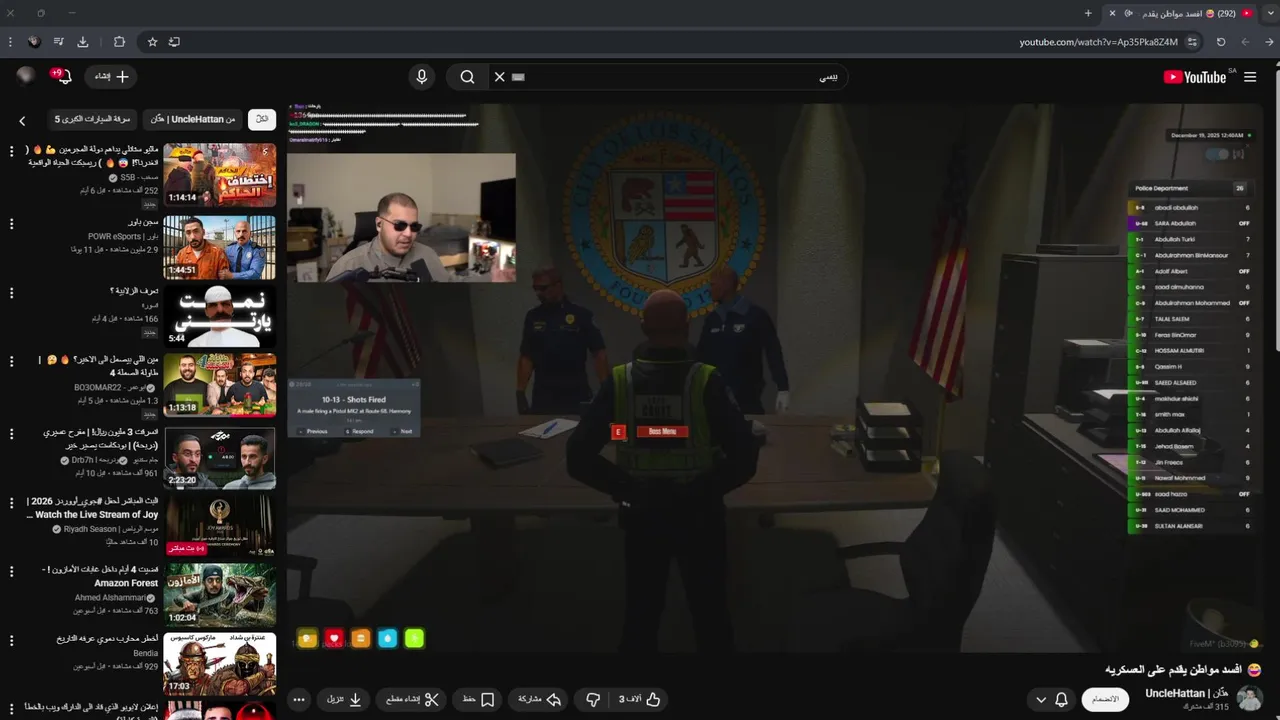Open the 1:44:51 POWR eSports video thumbnail
The width and height of the screenshot is (1280, 720).
(x=220, y=247)
